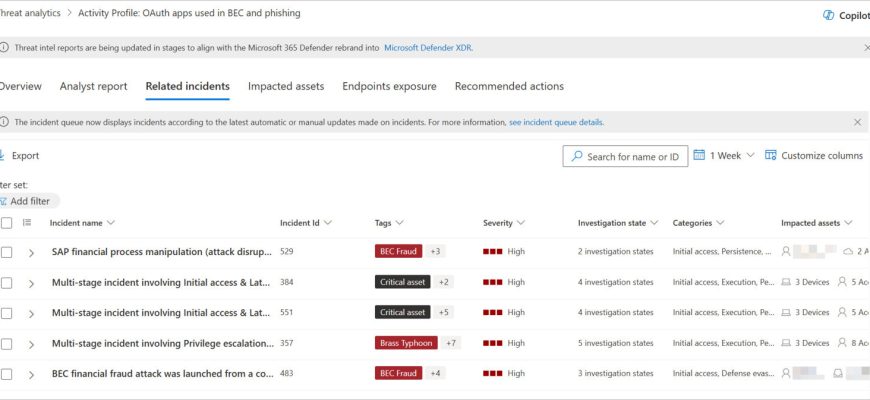870x400 pixels.
Task: Click the info icon in the Threat intel banner
Action: click(x=4, y=48)
